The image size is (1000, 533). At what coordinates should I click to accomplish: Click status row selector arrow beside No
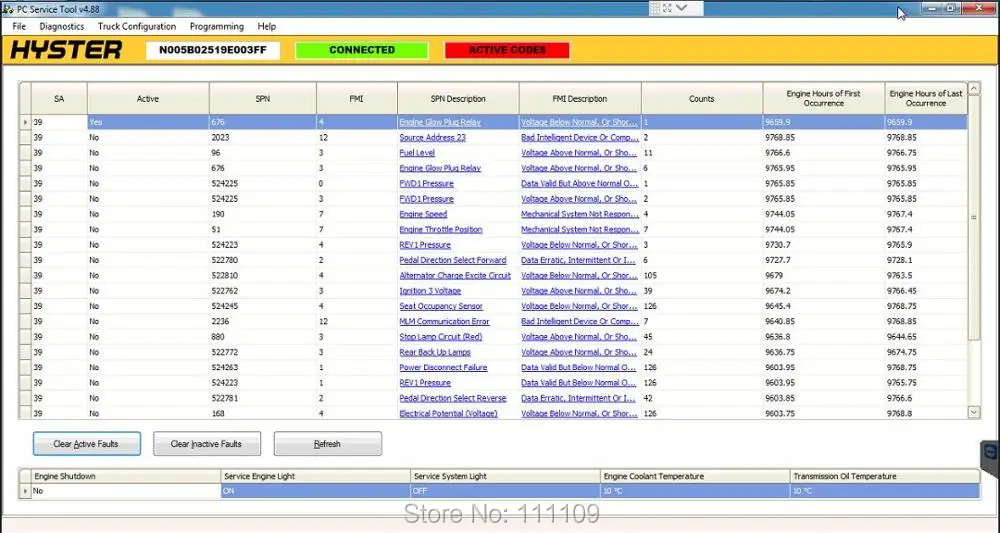point(25,491)
